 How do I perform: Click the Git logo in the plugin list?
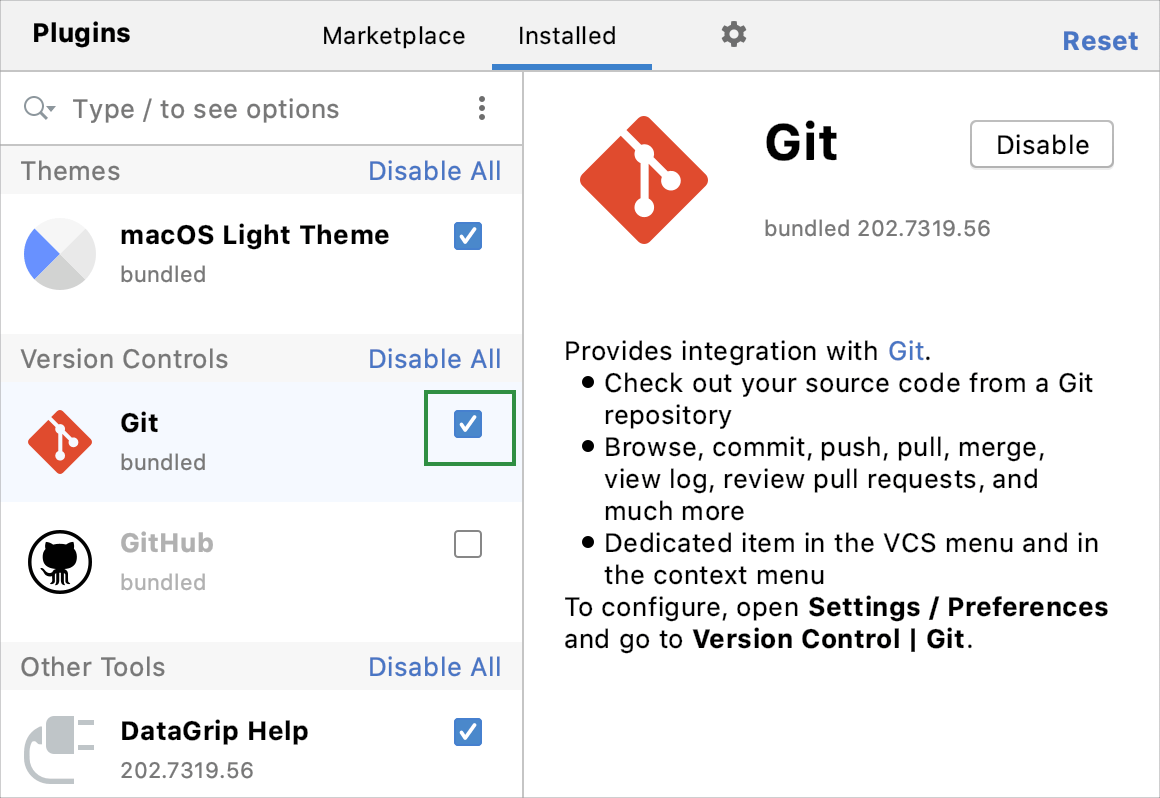60,442
